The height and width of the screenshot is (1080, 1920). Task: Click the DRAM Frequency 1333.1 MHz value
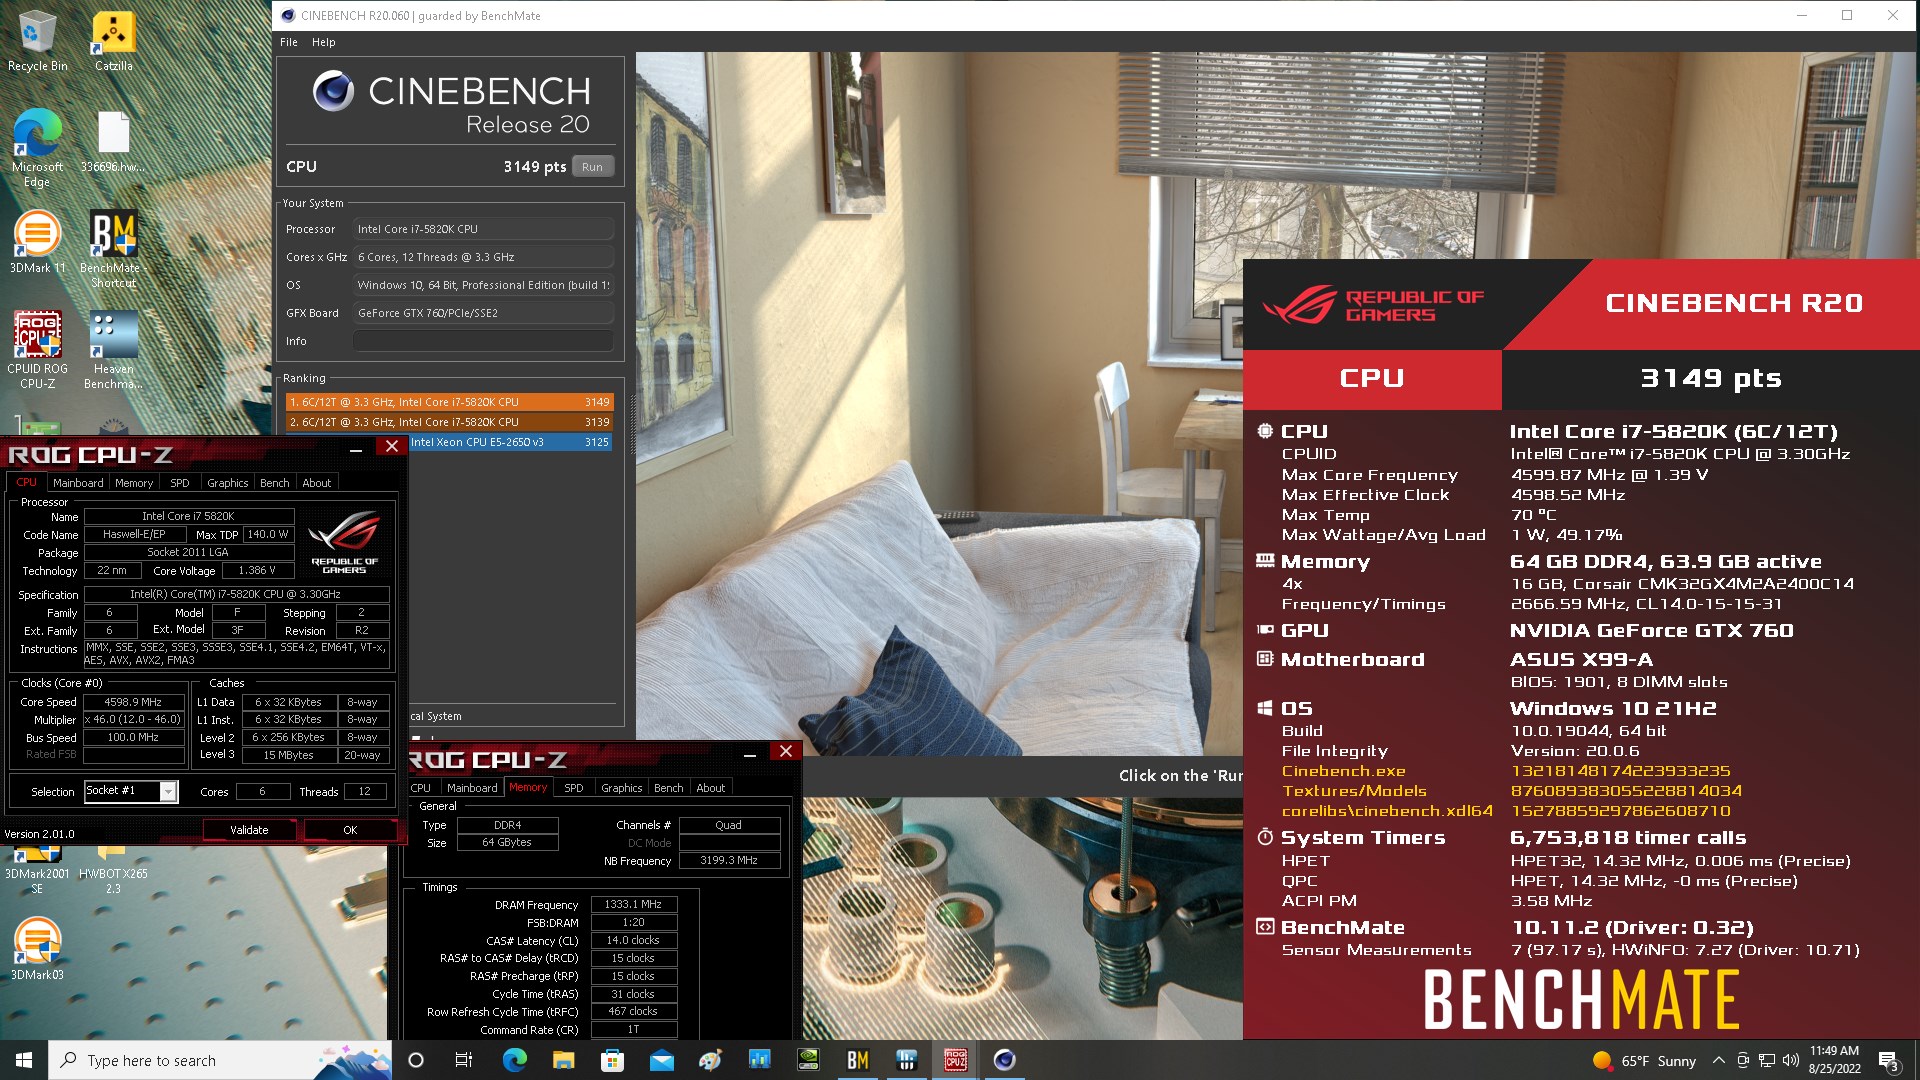634,904
